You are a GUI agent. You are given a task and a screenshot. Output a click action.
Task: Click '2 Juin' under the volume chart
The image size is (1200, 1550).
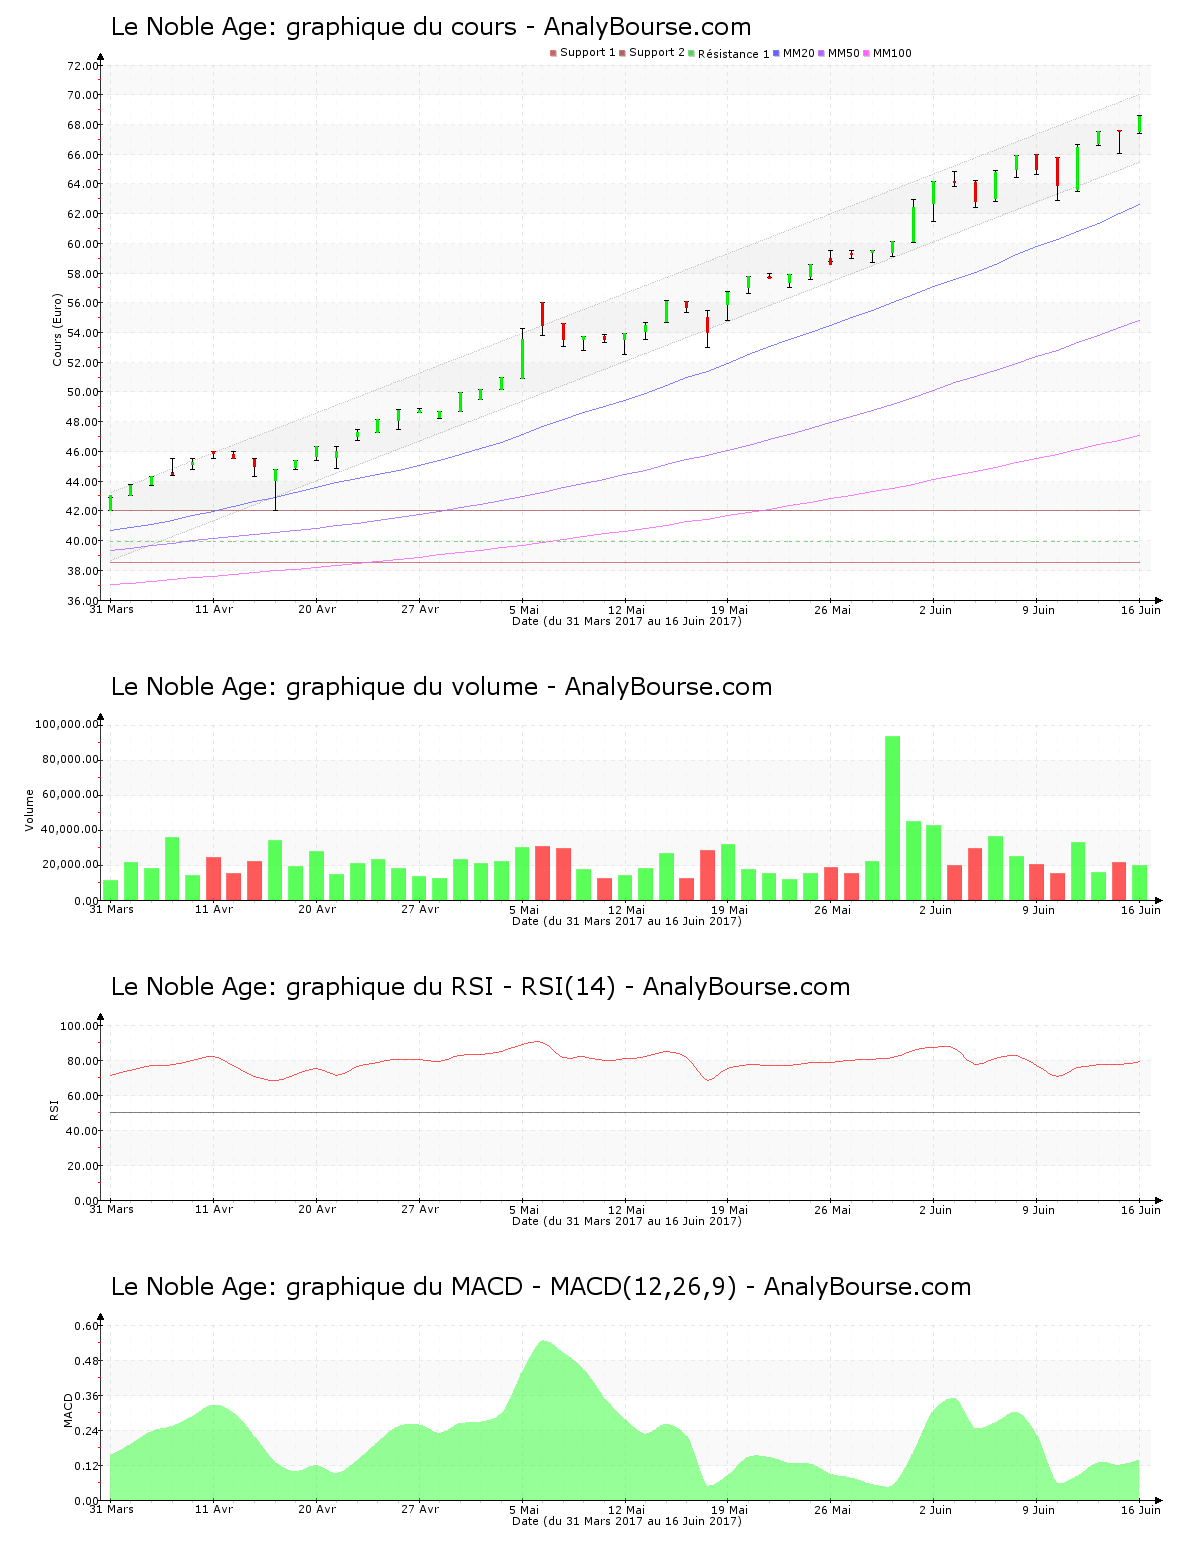pos(935,909)
